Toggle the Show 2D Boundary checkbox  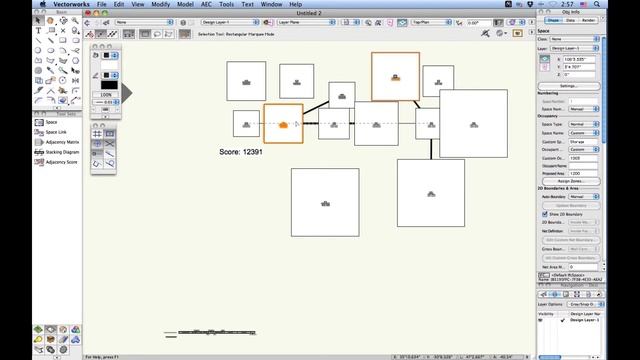(545, 214)
